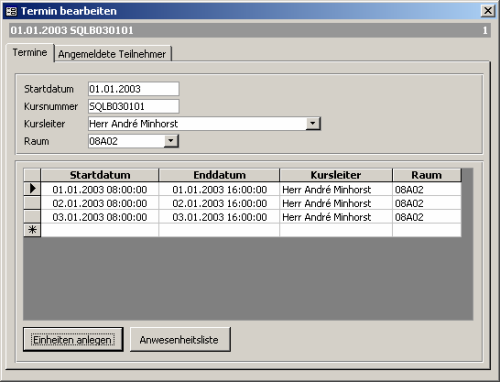Click Kursleiter cell in the 02.01.2003 row

coord(336,203)
